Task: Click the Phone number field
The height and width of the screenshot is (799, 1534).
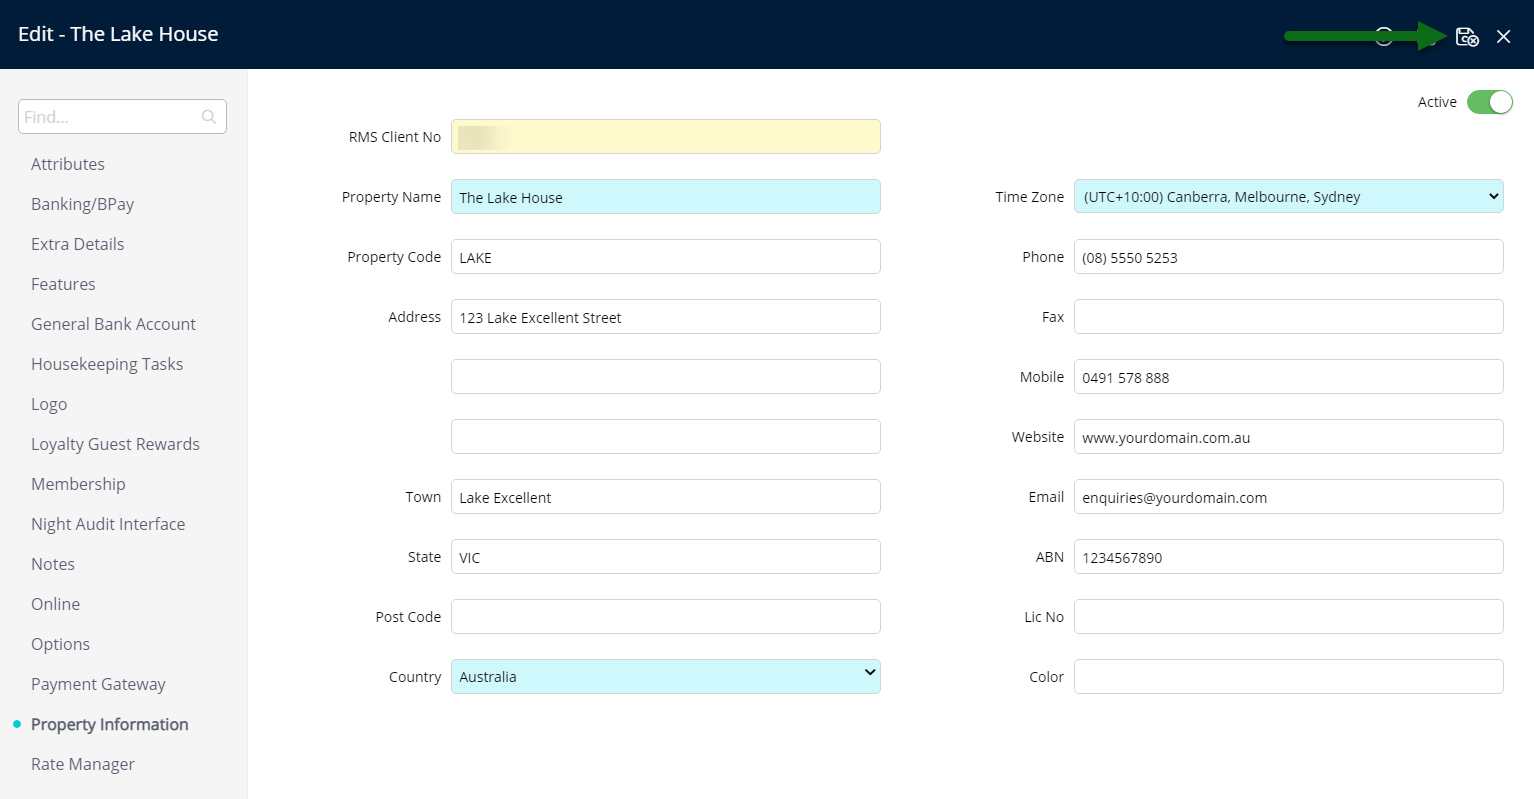Action: [x=1289, y=257]
